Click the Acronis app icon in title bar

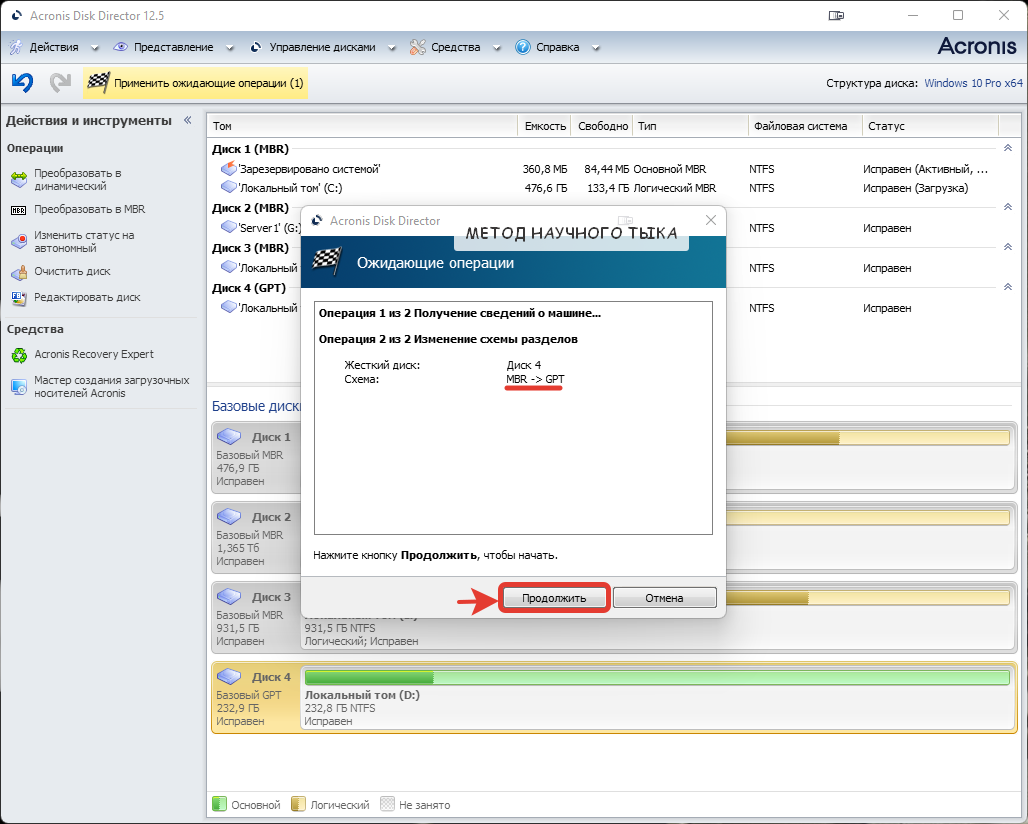coord(17,15)
